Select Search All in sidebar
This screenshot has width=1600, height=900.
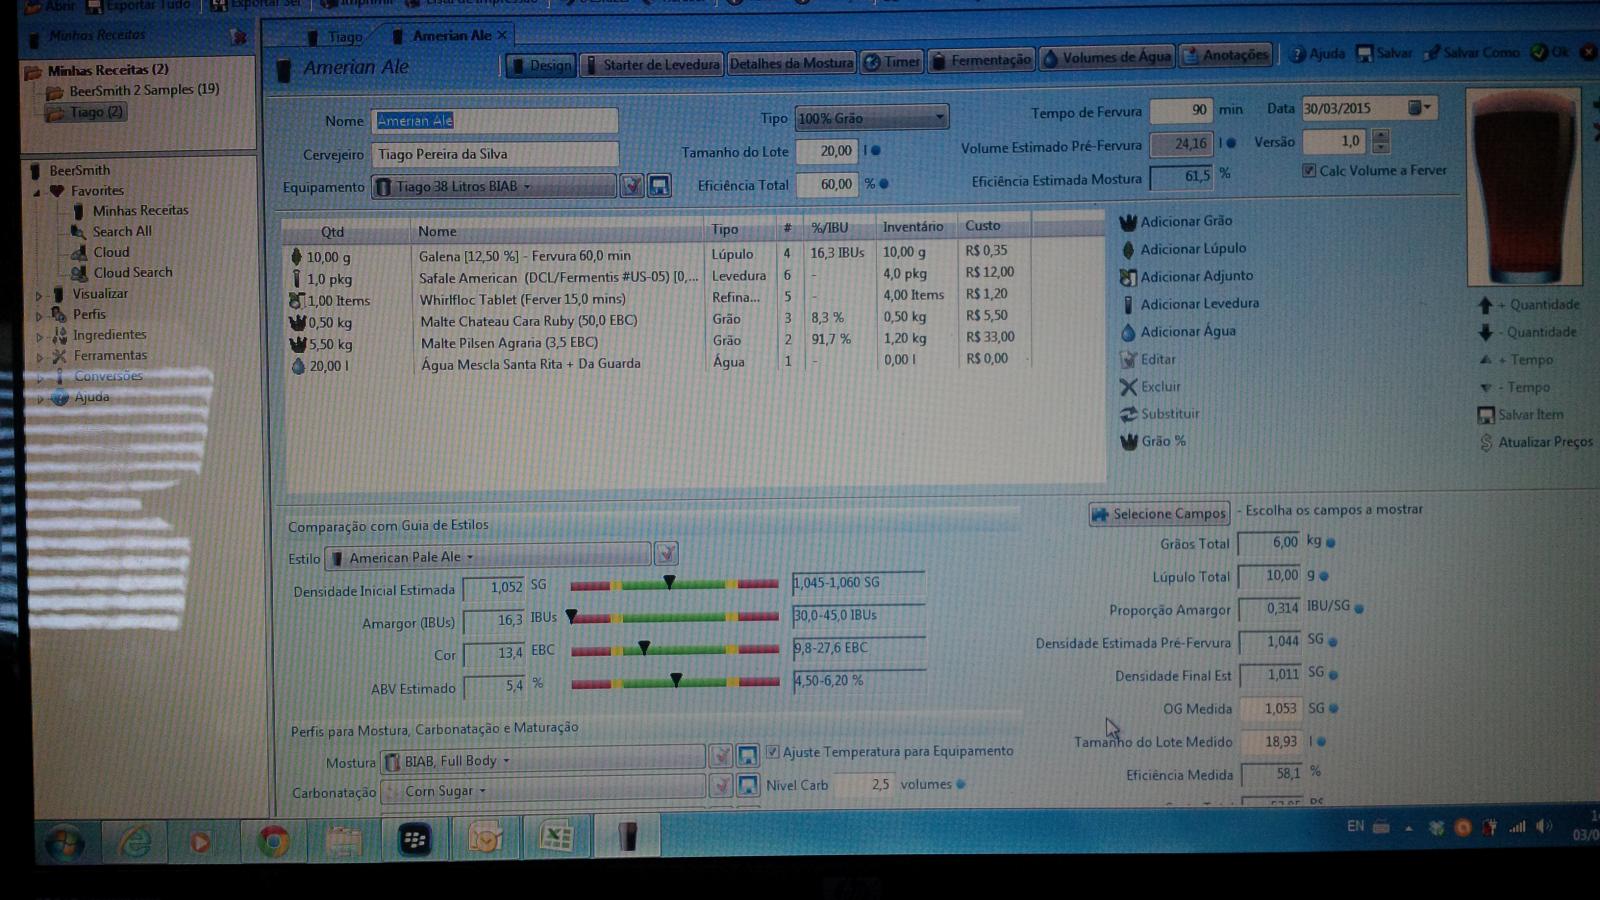[111, 231]
